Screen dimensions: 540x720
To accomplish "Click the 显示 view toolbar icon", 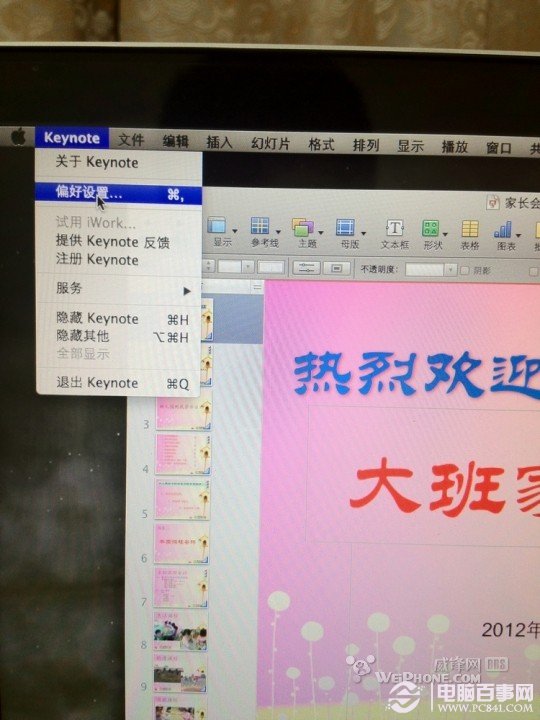I will pos(217,225).
